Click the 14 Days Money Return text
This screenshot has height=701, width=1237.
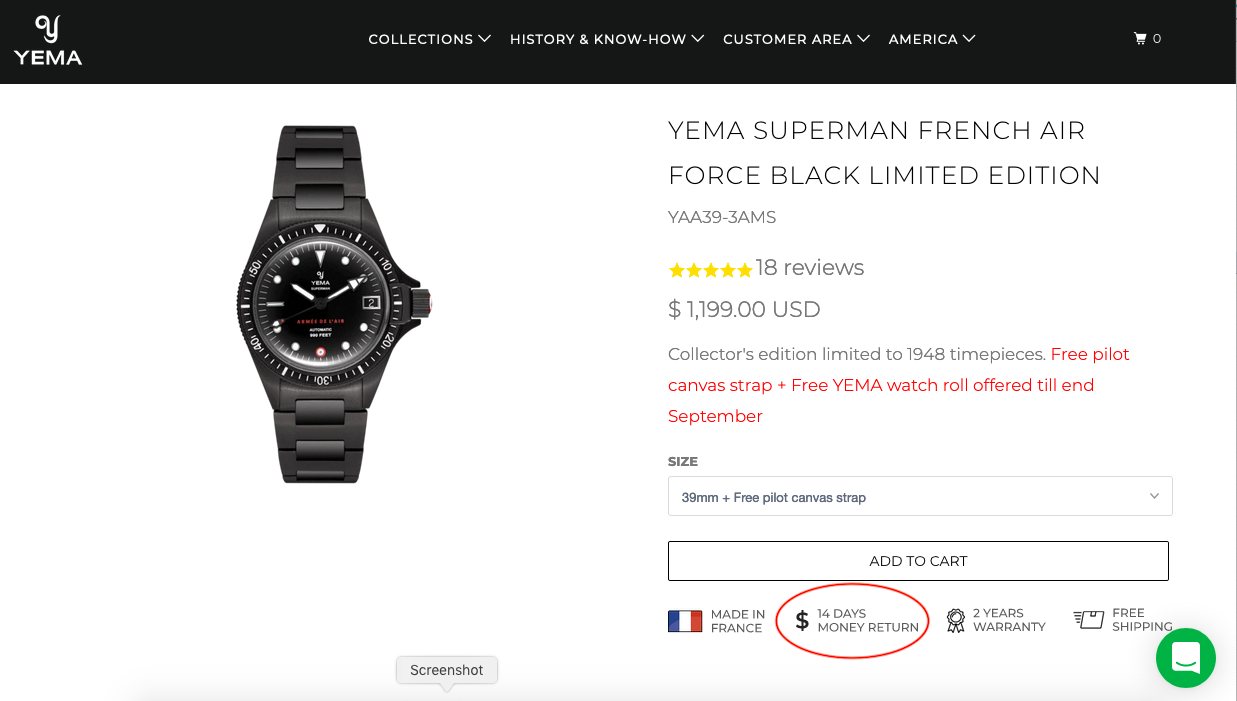[x=867, y=621]
